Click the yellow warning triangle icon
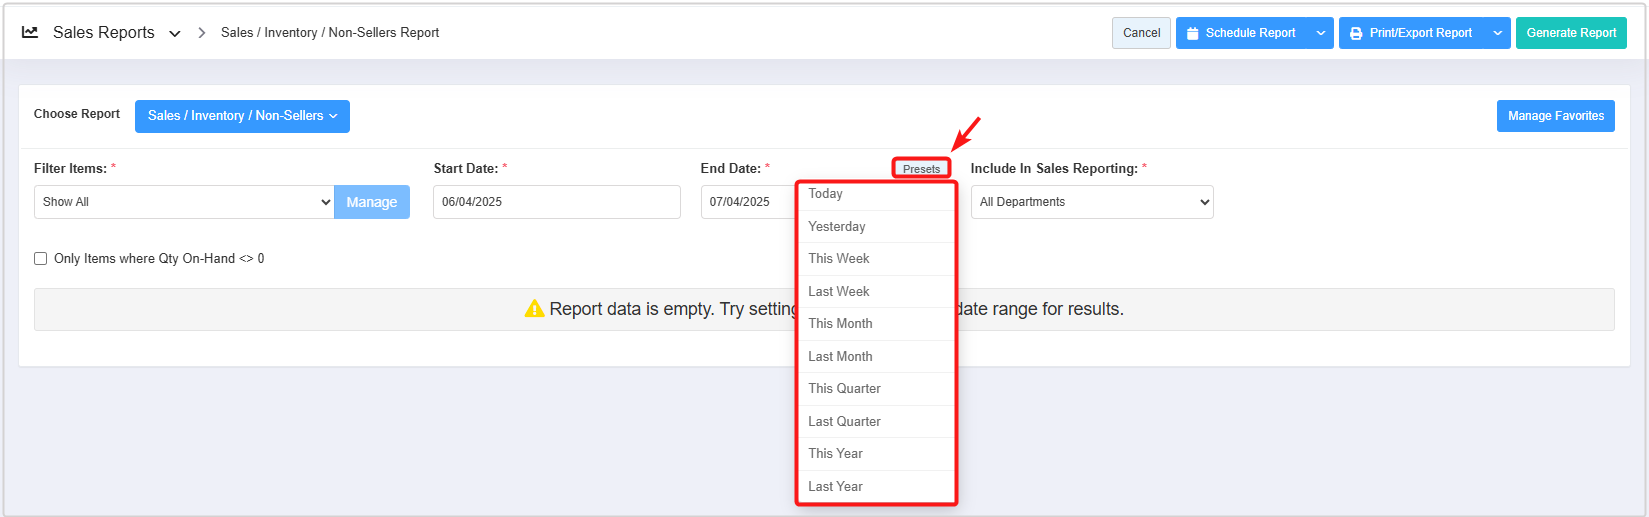This screenshot has width=1649, height=517. [x=535, y=309]
